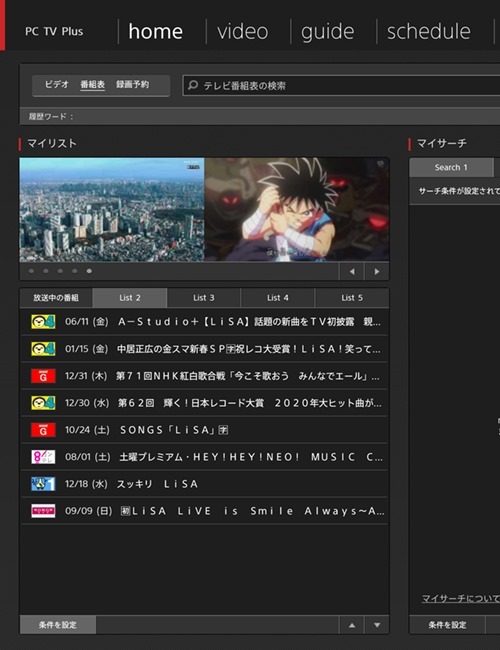Open the マイサーチについて link

coord(460,598)
